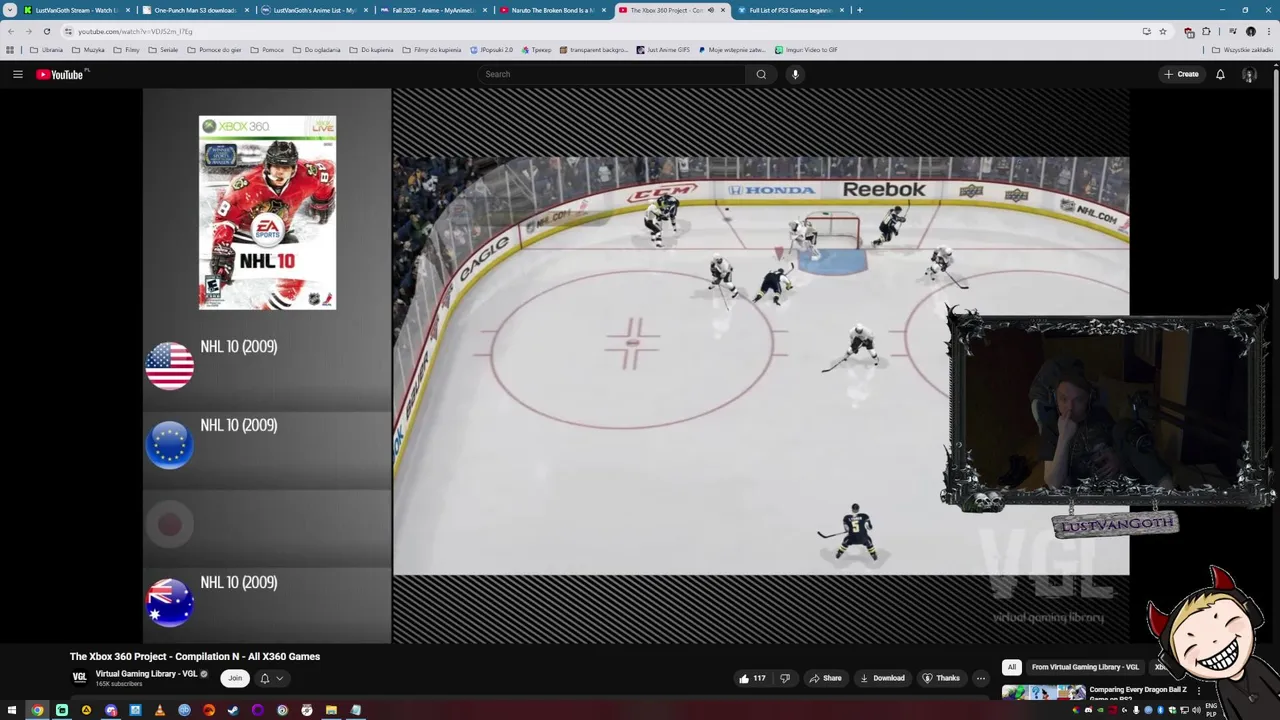Image resolution: width=1280 pixels, height=720 pixels.
Task: Open the Filmy do kupienia bookmarks folder
Action: (432, 49)
